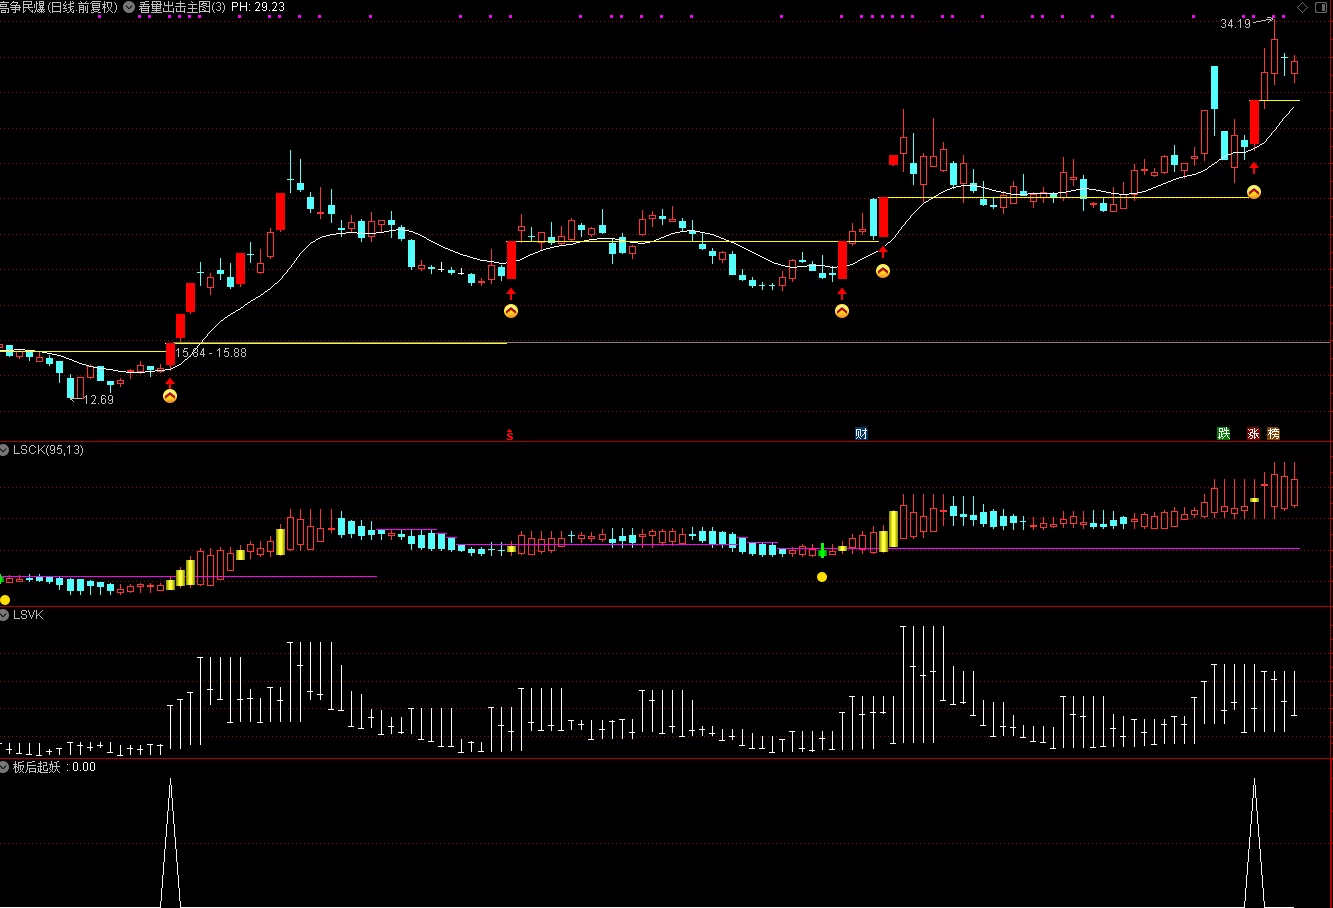This screenshot has height=908, width=1333.
Task: Click the PH: 29.23 value
Action: click(258, 7)
